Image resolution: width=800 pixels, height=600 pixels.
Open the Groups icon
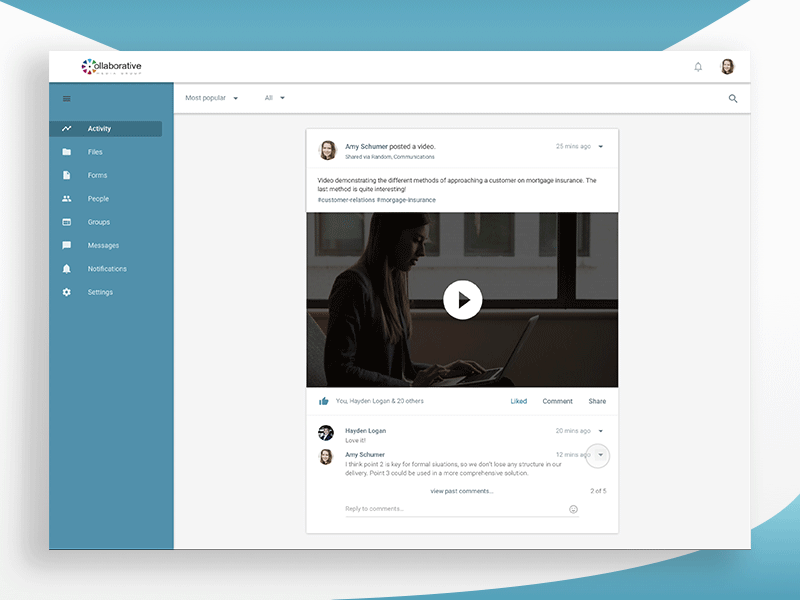click(66, 221)
